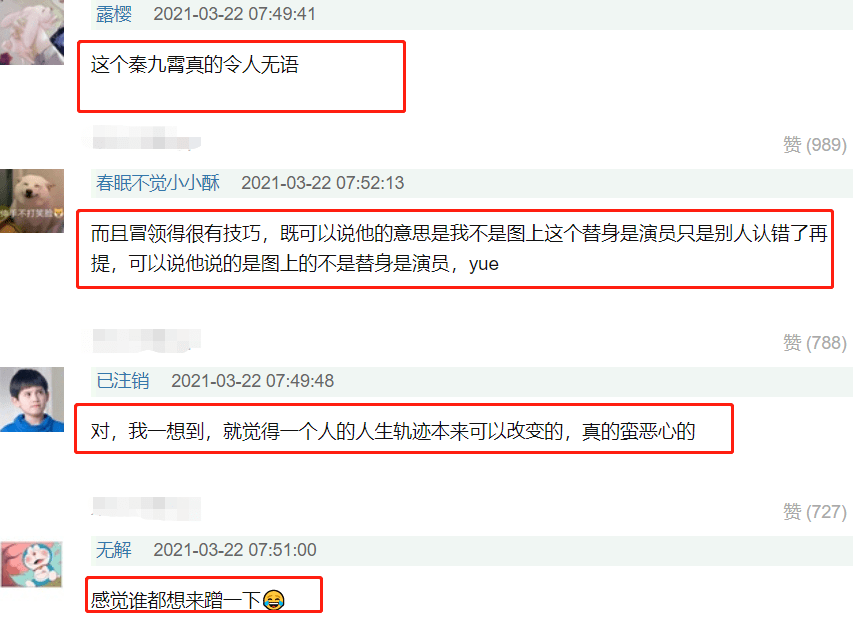Click the comment starting 而且冒领得很有技巧
The width and height of the screenshot is (863, 634).
coord(459,249)
